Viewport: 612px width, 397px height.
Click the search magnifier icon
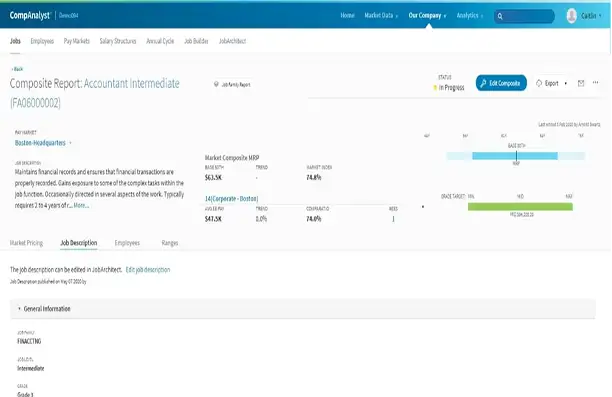coord(500,16)
